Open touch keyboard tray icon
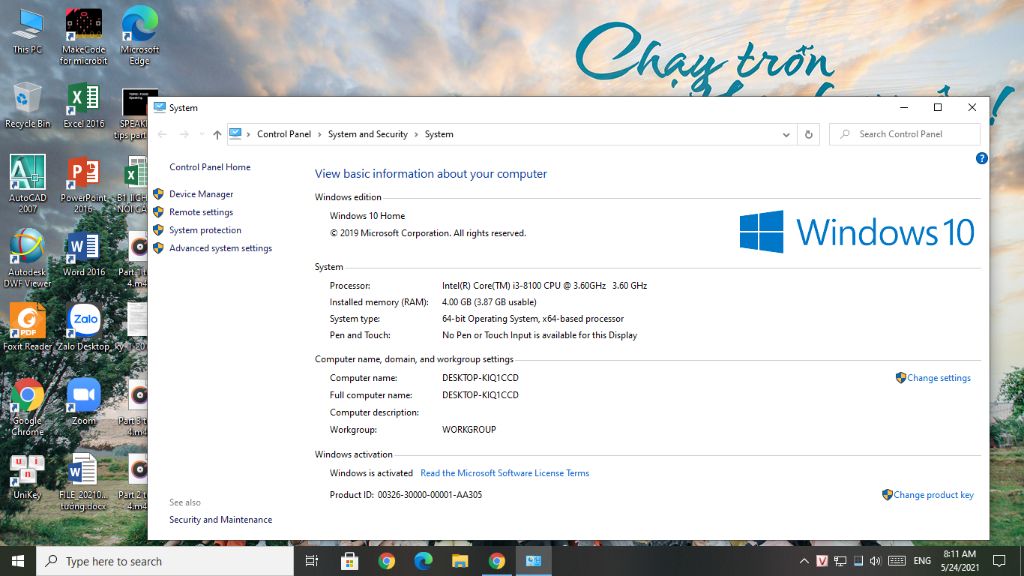1024x576 pixels. coord(897,561)
